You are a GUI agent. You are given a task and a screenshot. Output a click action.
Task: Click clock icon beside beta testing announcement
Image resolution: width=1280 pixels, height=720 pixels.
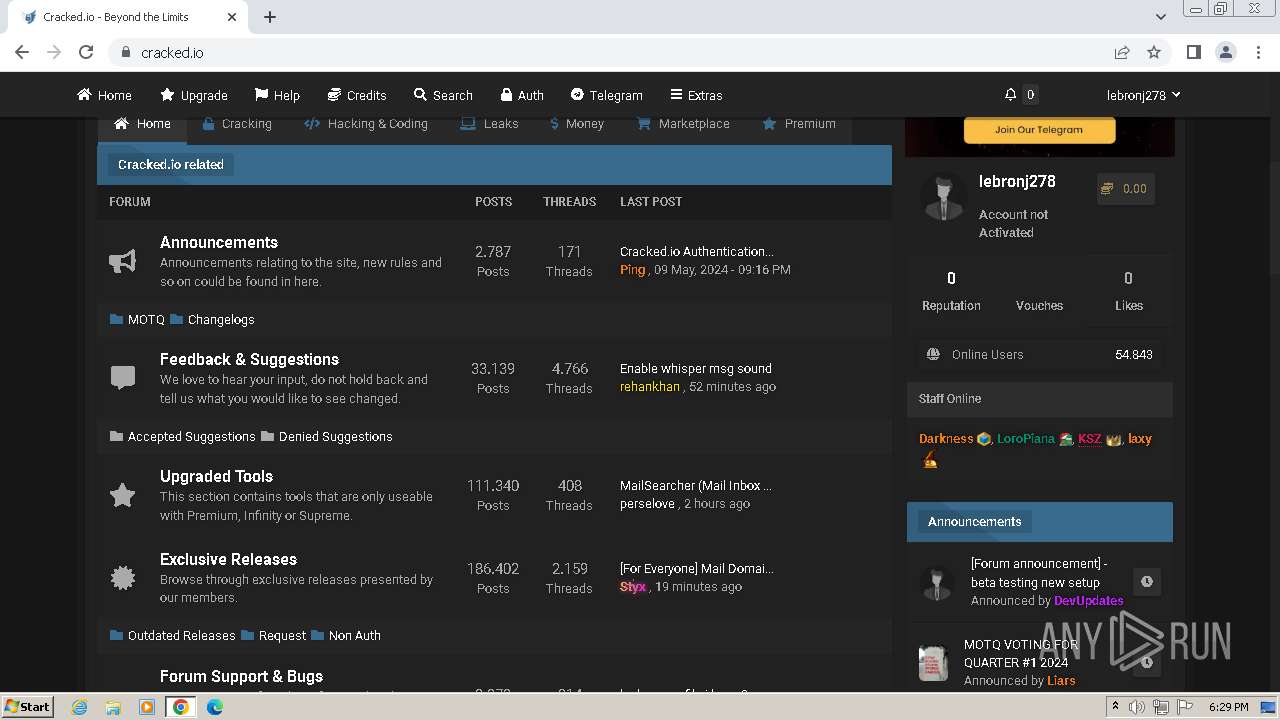point(1147,581)
